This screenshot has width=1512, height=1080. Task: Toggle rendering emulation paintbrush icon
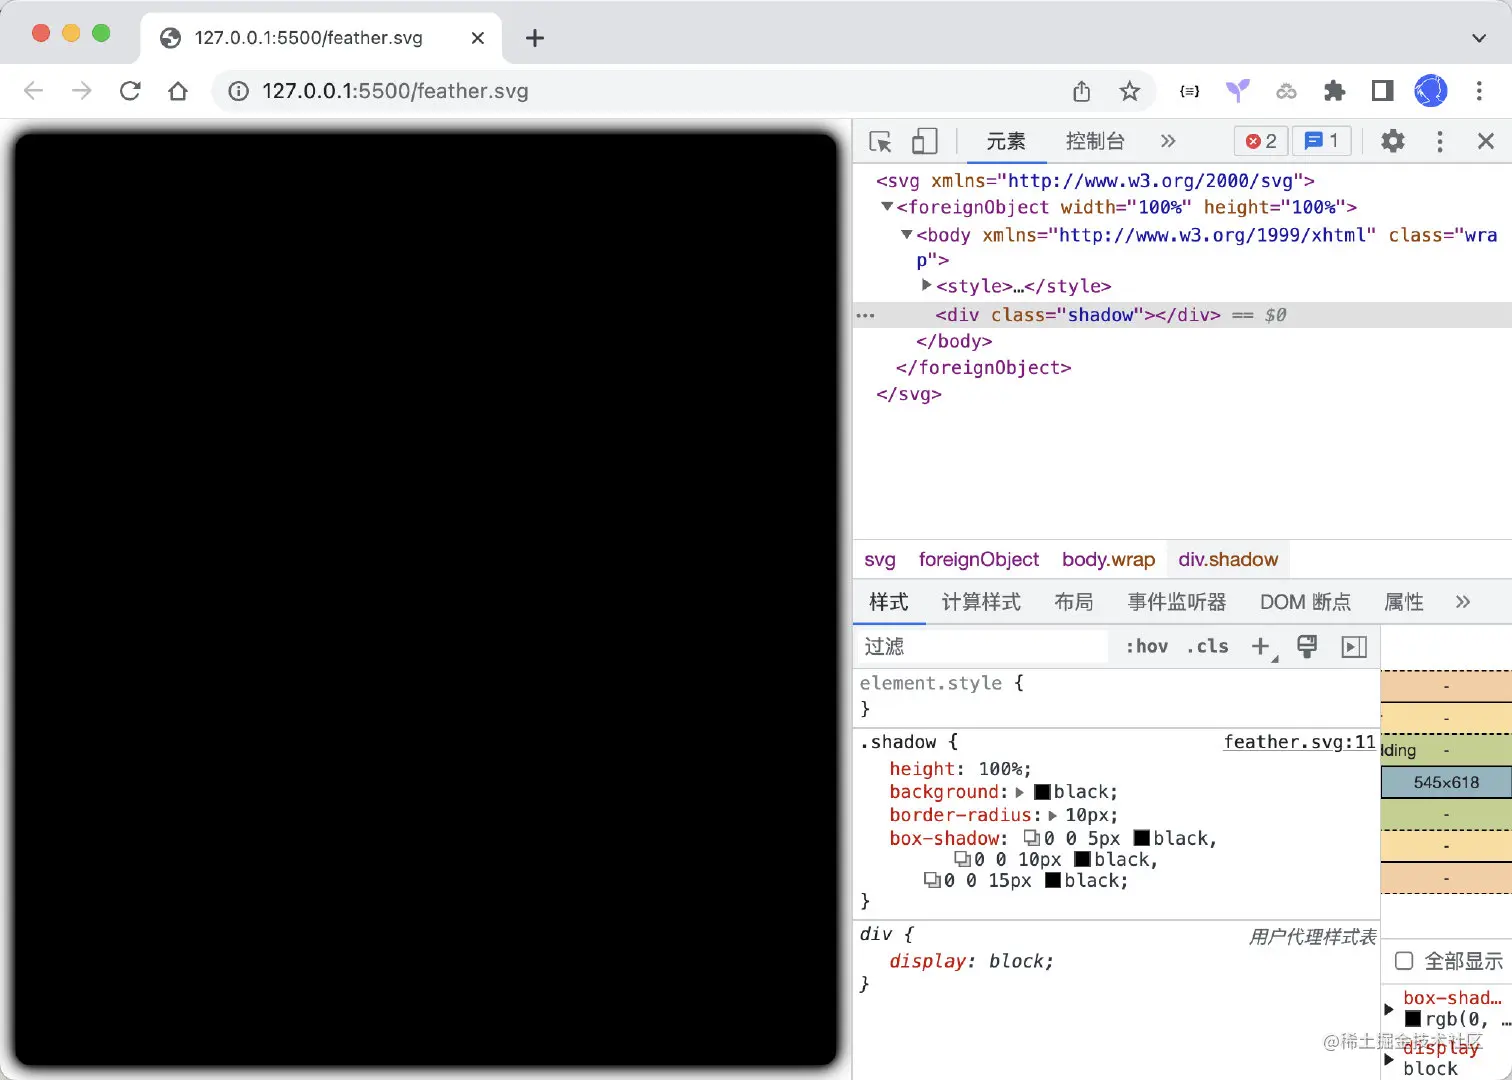[1307, 646]
